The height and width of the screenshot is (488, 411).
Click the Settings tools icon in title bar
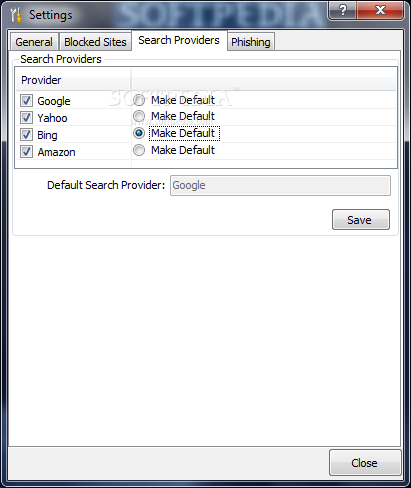click(x=16, y=15)
